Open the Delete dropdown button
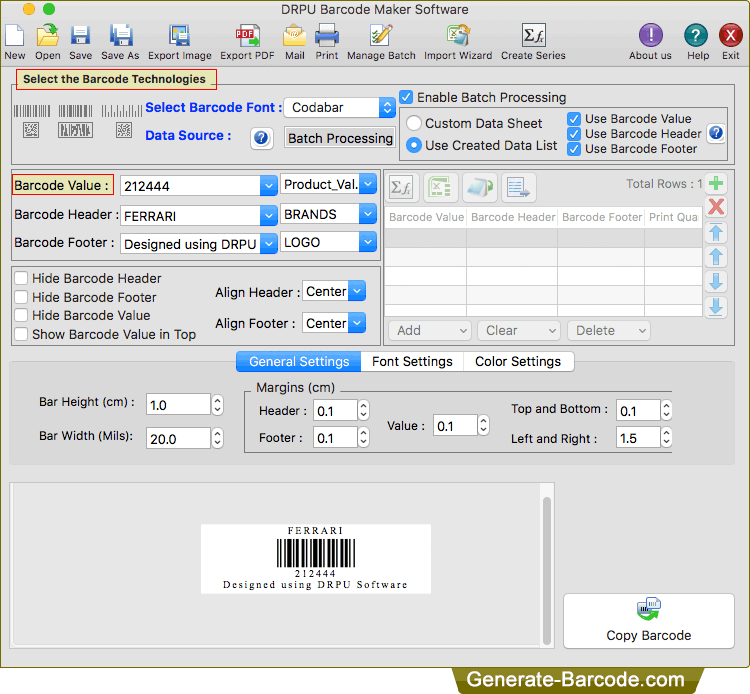Image resolution: width=750 pixels, height=694 pixels. pyautogui.click(x=608, y=330)
